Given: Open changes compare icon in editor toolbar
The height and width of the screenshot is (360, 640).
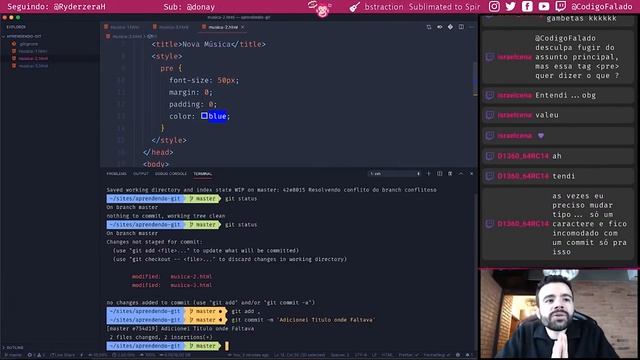Looking at the screenshot, I should click(x=429, y=27).
